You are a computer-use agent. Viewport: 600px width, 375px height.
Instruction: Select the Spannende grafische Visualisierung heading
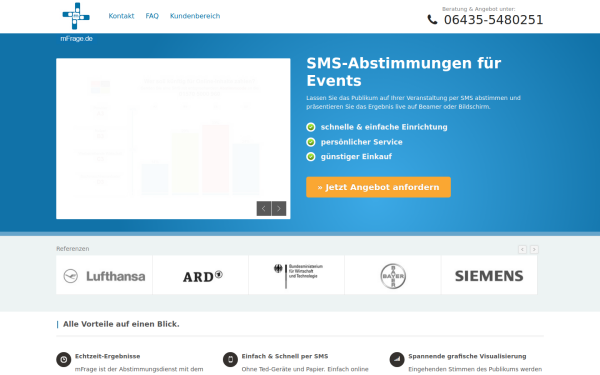(467, 356)
